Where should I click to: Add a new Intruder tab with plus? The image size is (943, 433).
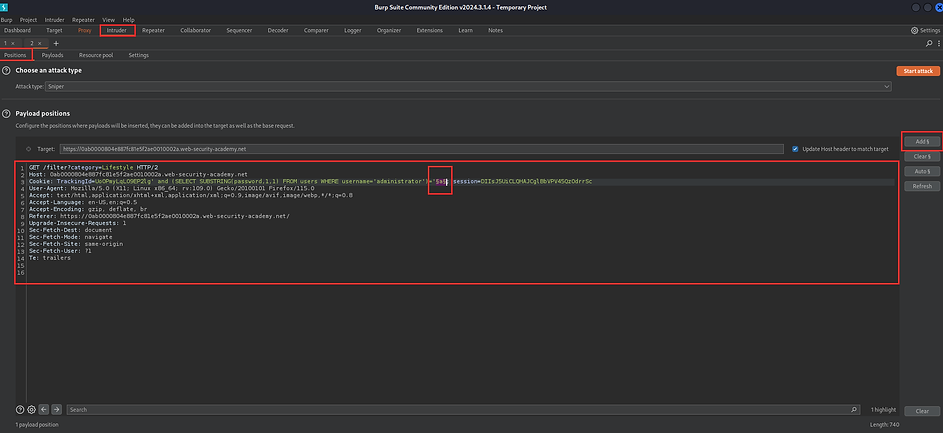[x=56, y=43]
